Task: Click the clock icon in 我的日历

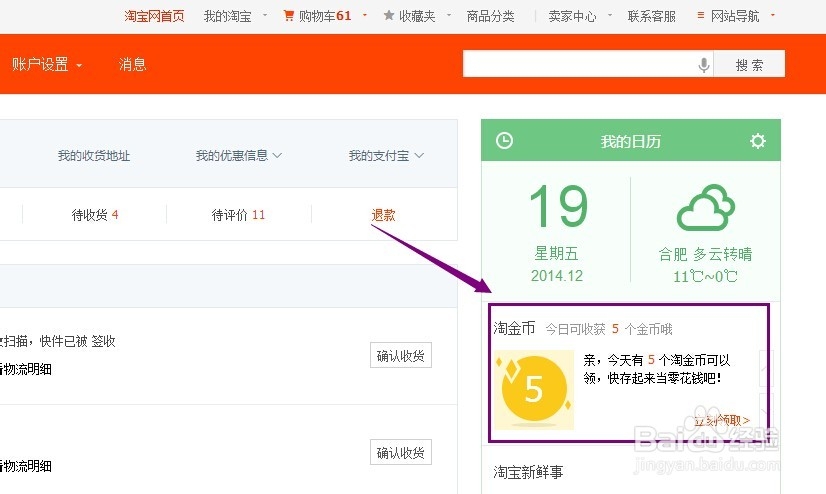Action: pyautogui.click(x=504, y=141)
